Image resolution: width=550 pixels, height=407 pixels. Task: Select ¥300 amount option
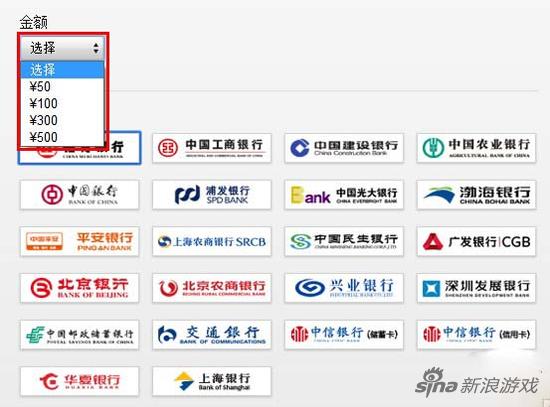point(62,120)
